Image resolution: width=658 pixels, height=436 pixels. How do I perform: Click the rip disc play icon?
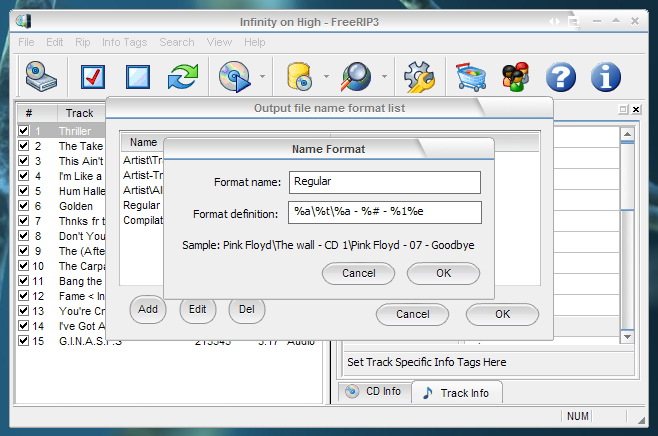click(x=234, y=76)
